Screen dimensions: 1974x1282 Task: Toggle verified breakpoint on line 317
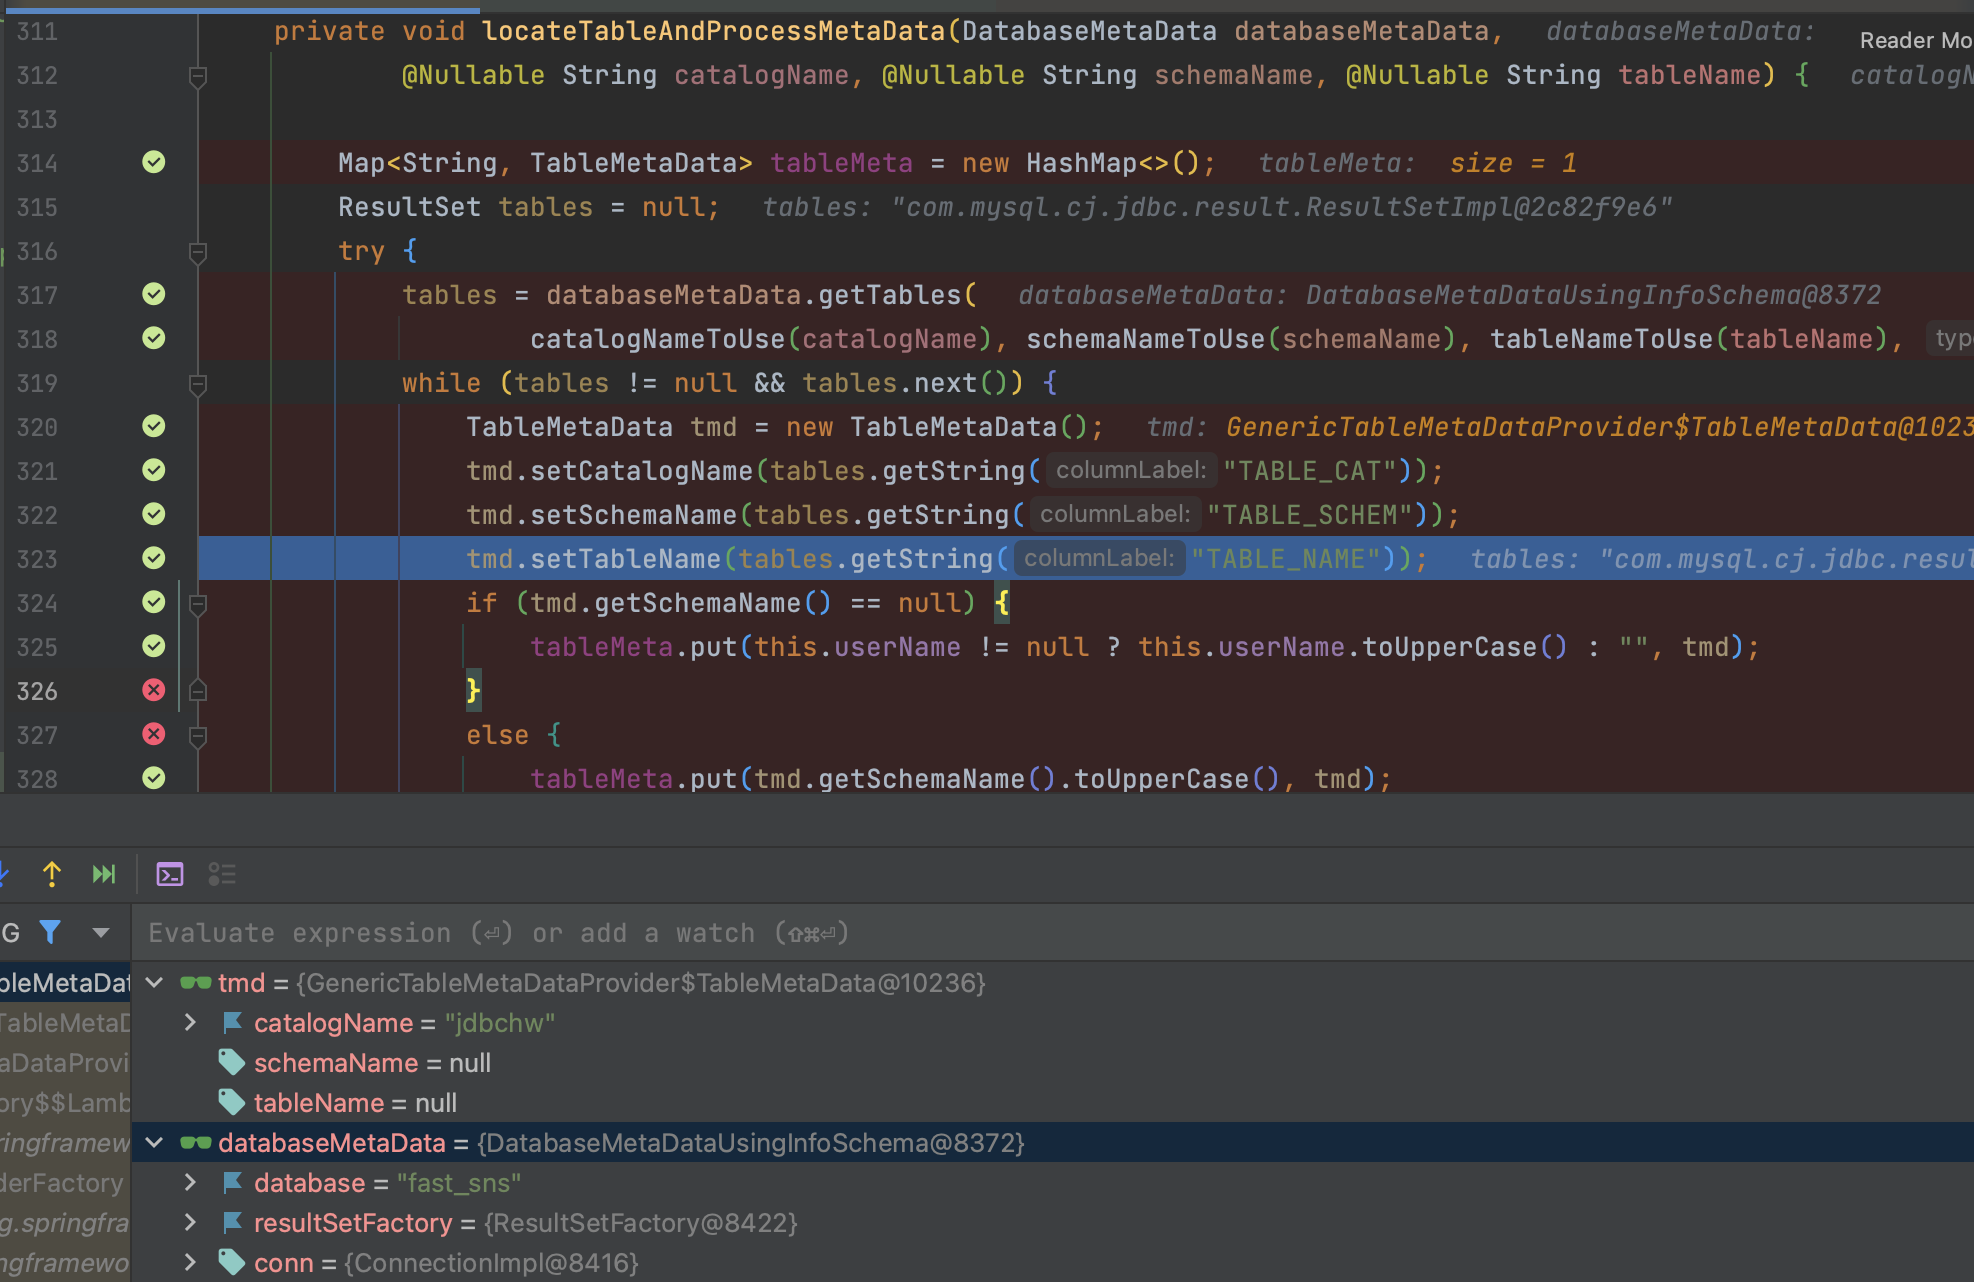pyautogui.click(x=153, y=294)
